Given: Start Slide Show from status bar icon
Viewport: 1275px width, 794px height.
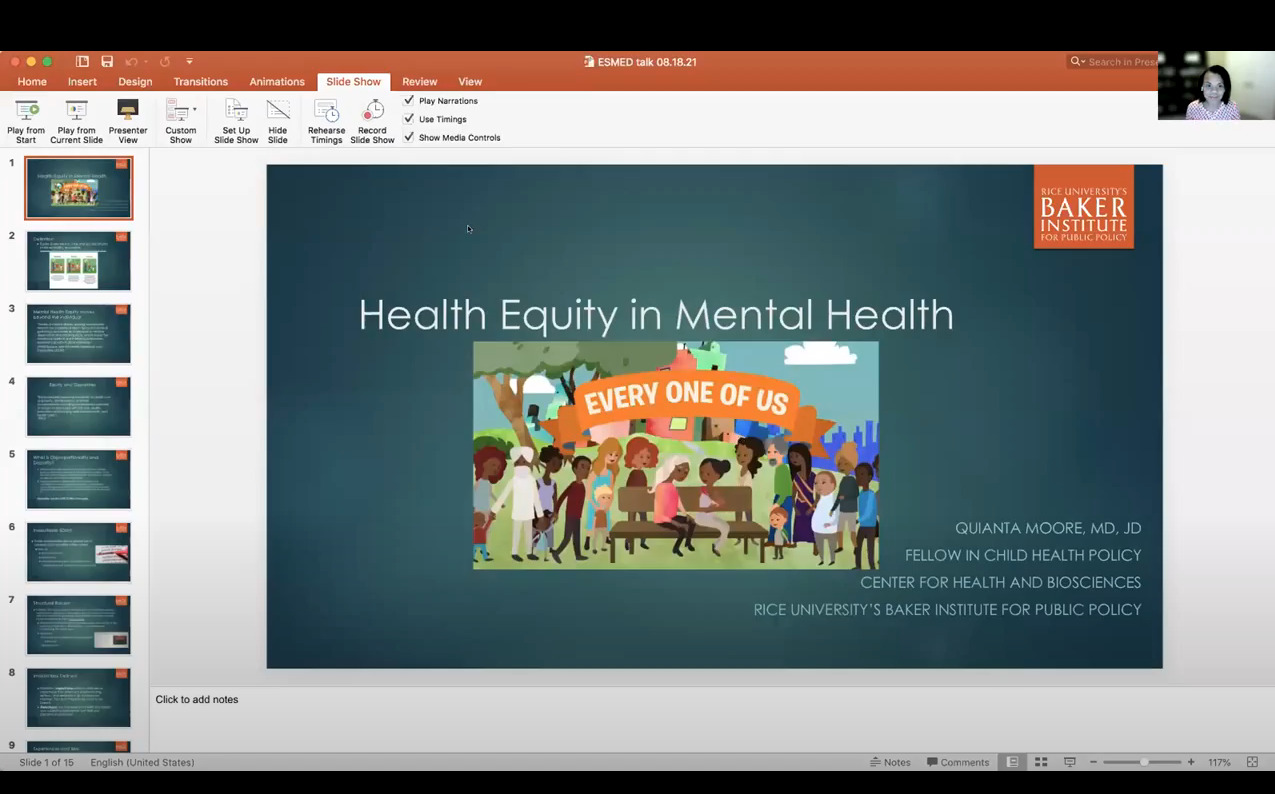Looking at the screenshot, I should (1069, 762).
